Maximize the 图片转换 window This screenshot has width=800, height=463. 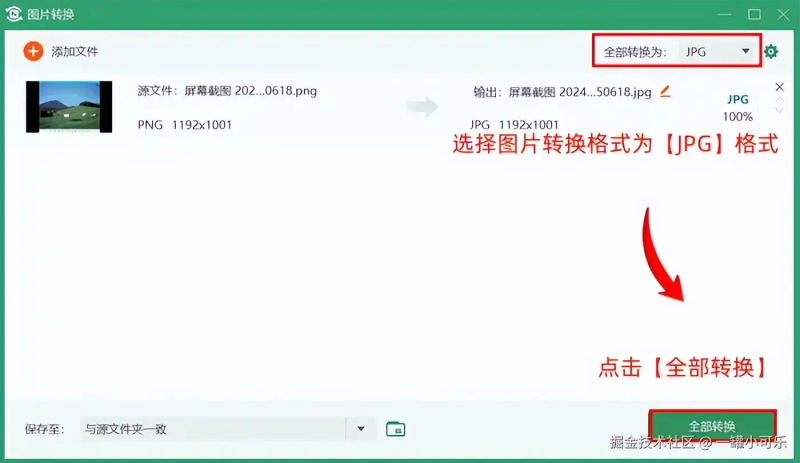pos(755,14)
